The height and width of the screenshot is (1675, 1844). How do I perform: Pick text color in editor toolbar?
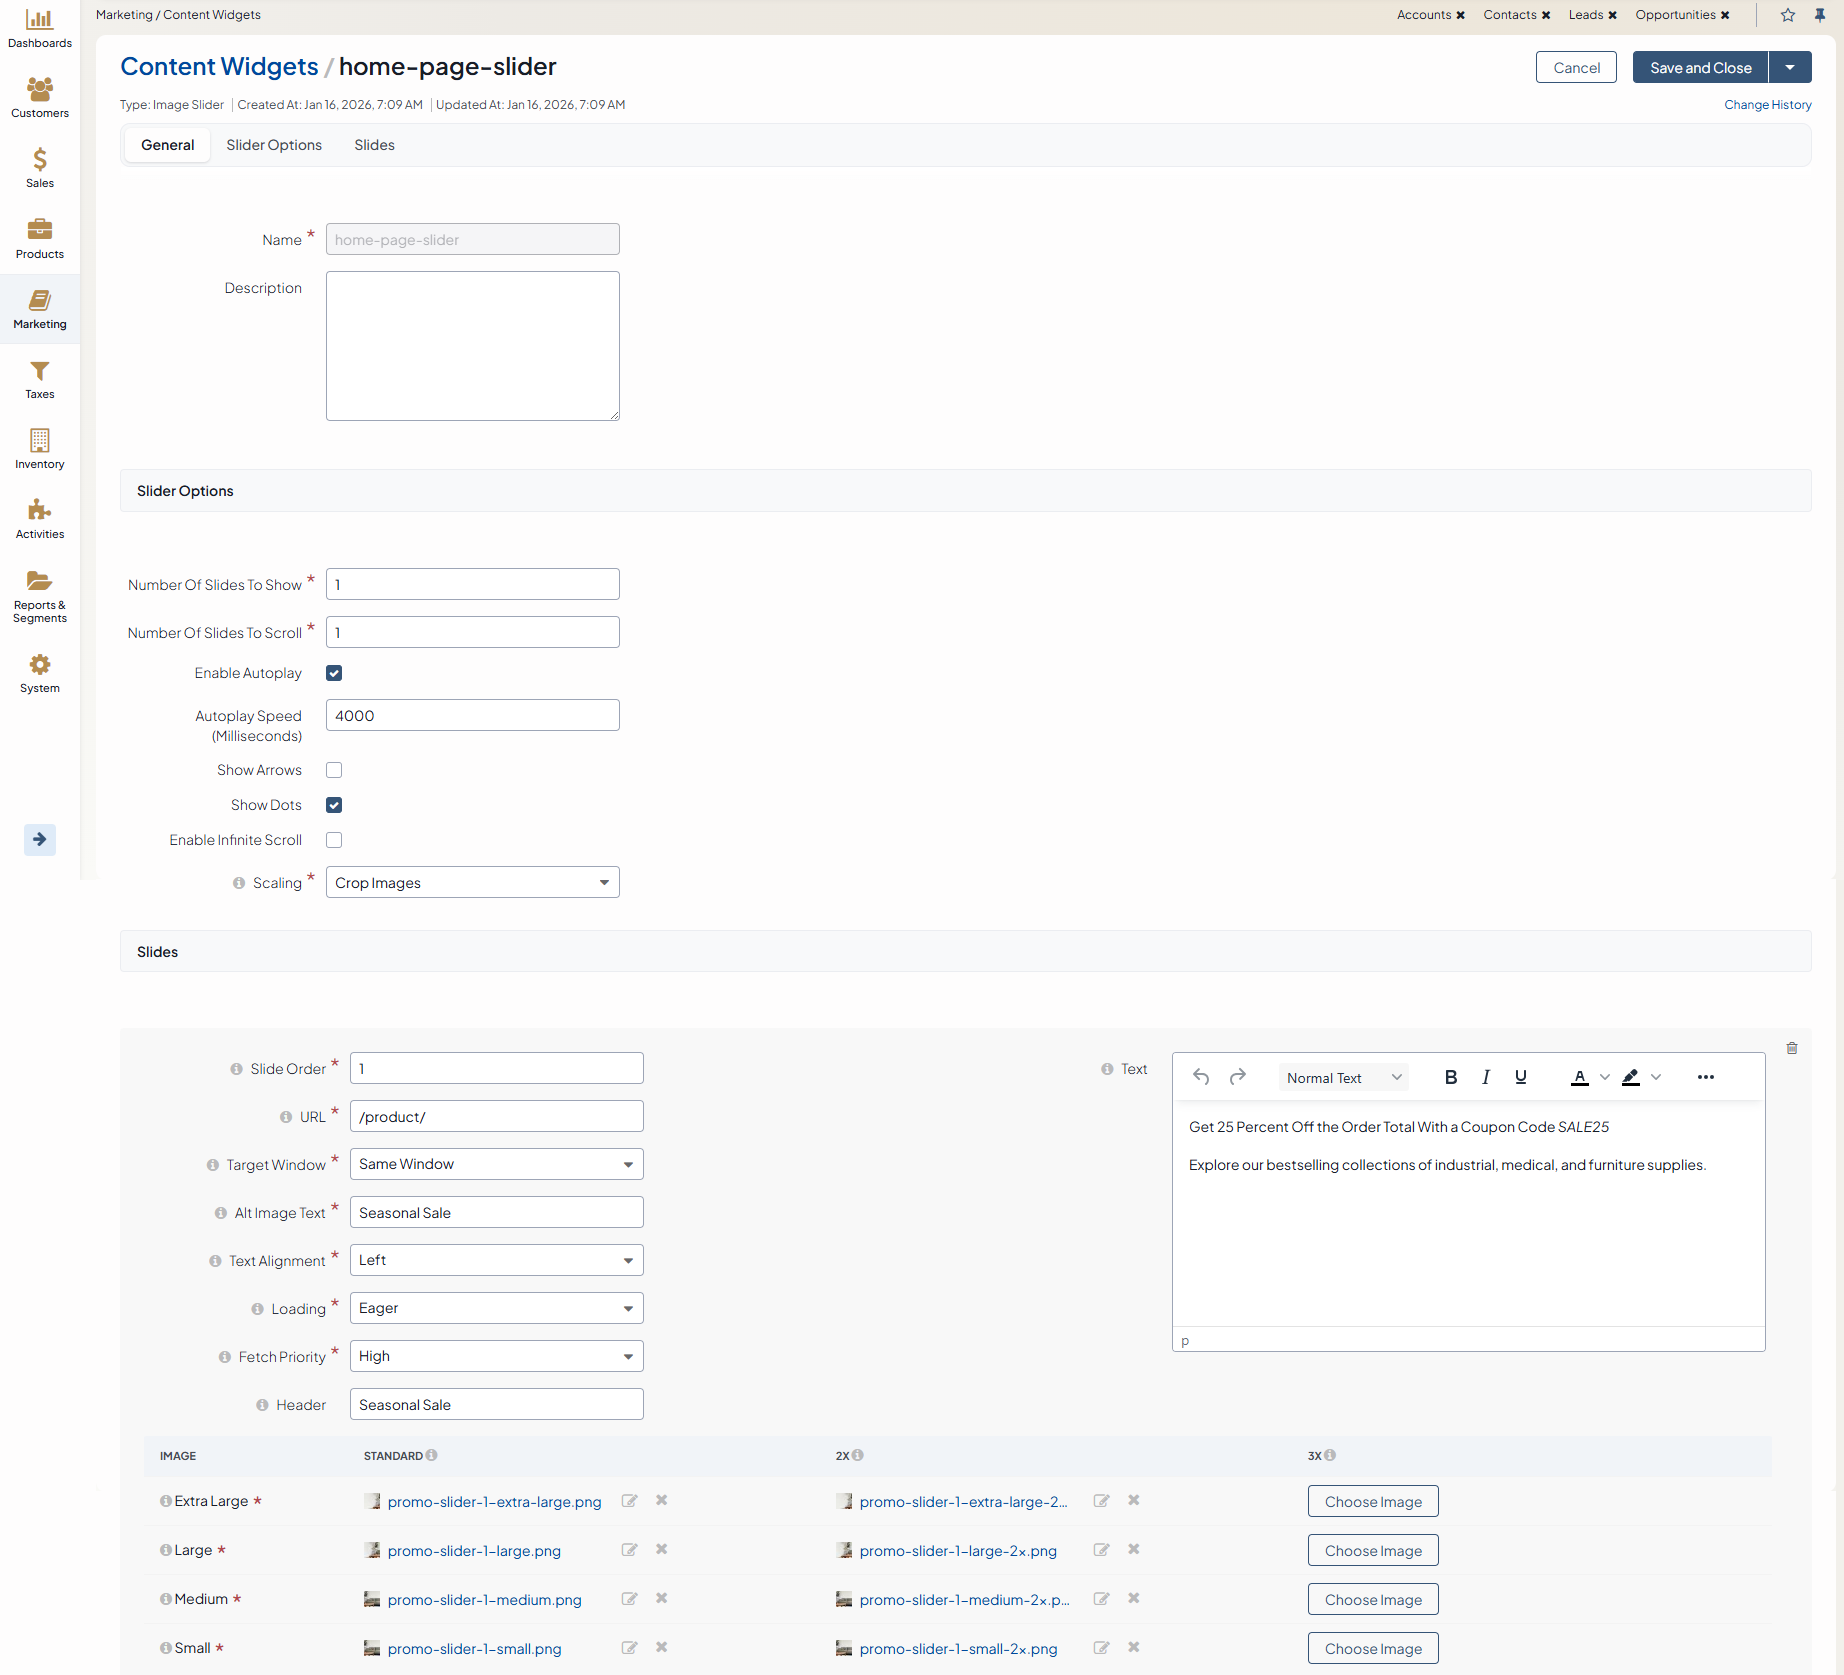[1580, 1077]
